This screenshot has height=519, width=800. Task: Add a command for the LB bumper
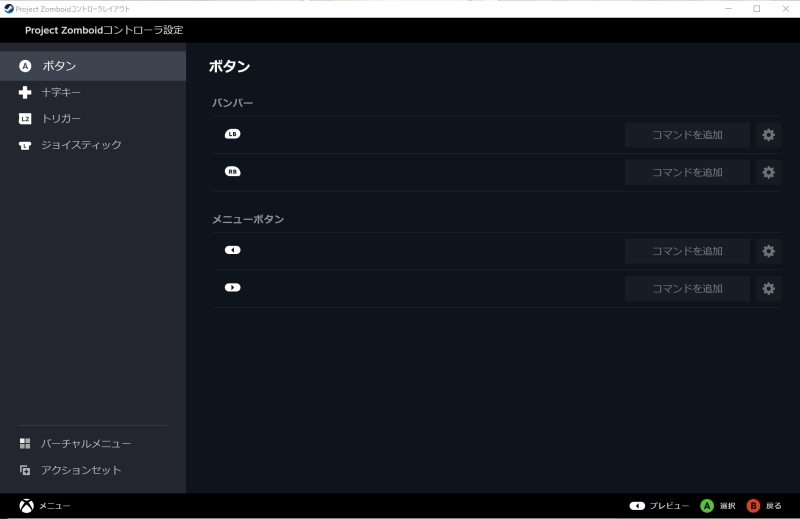pos(687,135)
